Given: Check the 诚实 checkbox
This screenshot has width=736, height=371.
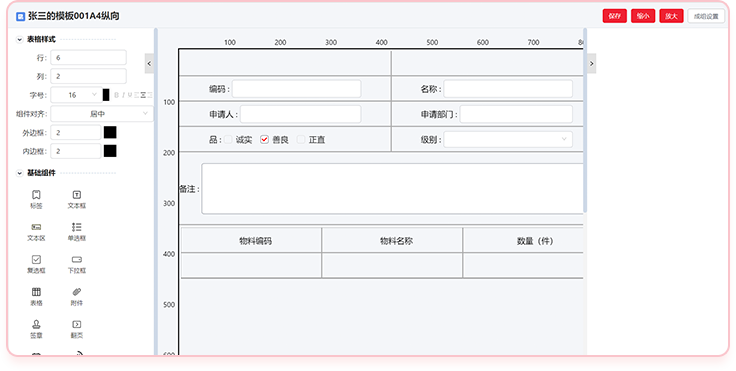Looking at the screenshot, I should [x=228, y=139].
